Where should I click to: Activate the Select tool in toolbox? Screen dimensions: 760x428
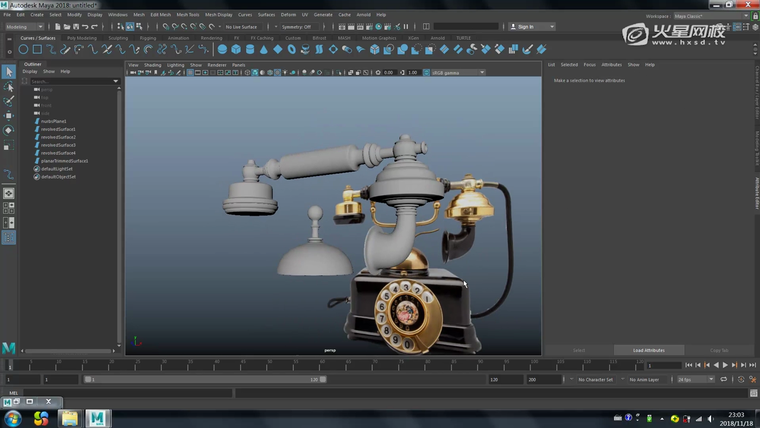[9, 72]
